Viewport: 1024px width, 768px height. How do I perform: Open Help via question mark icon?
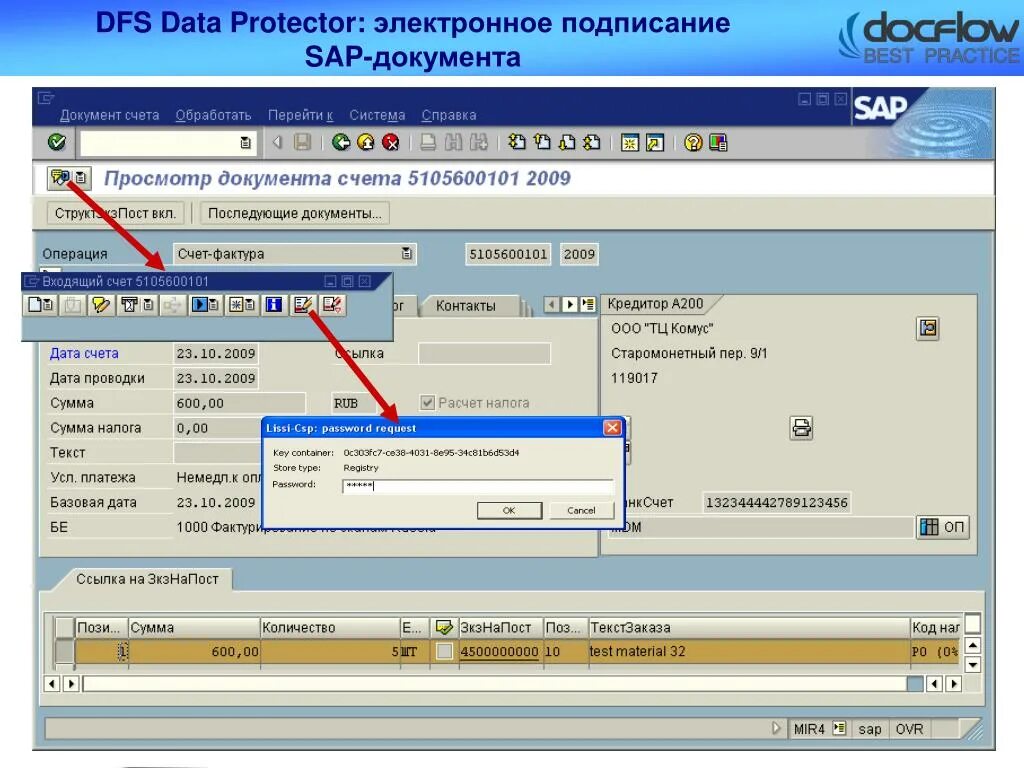point(693,142)
